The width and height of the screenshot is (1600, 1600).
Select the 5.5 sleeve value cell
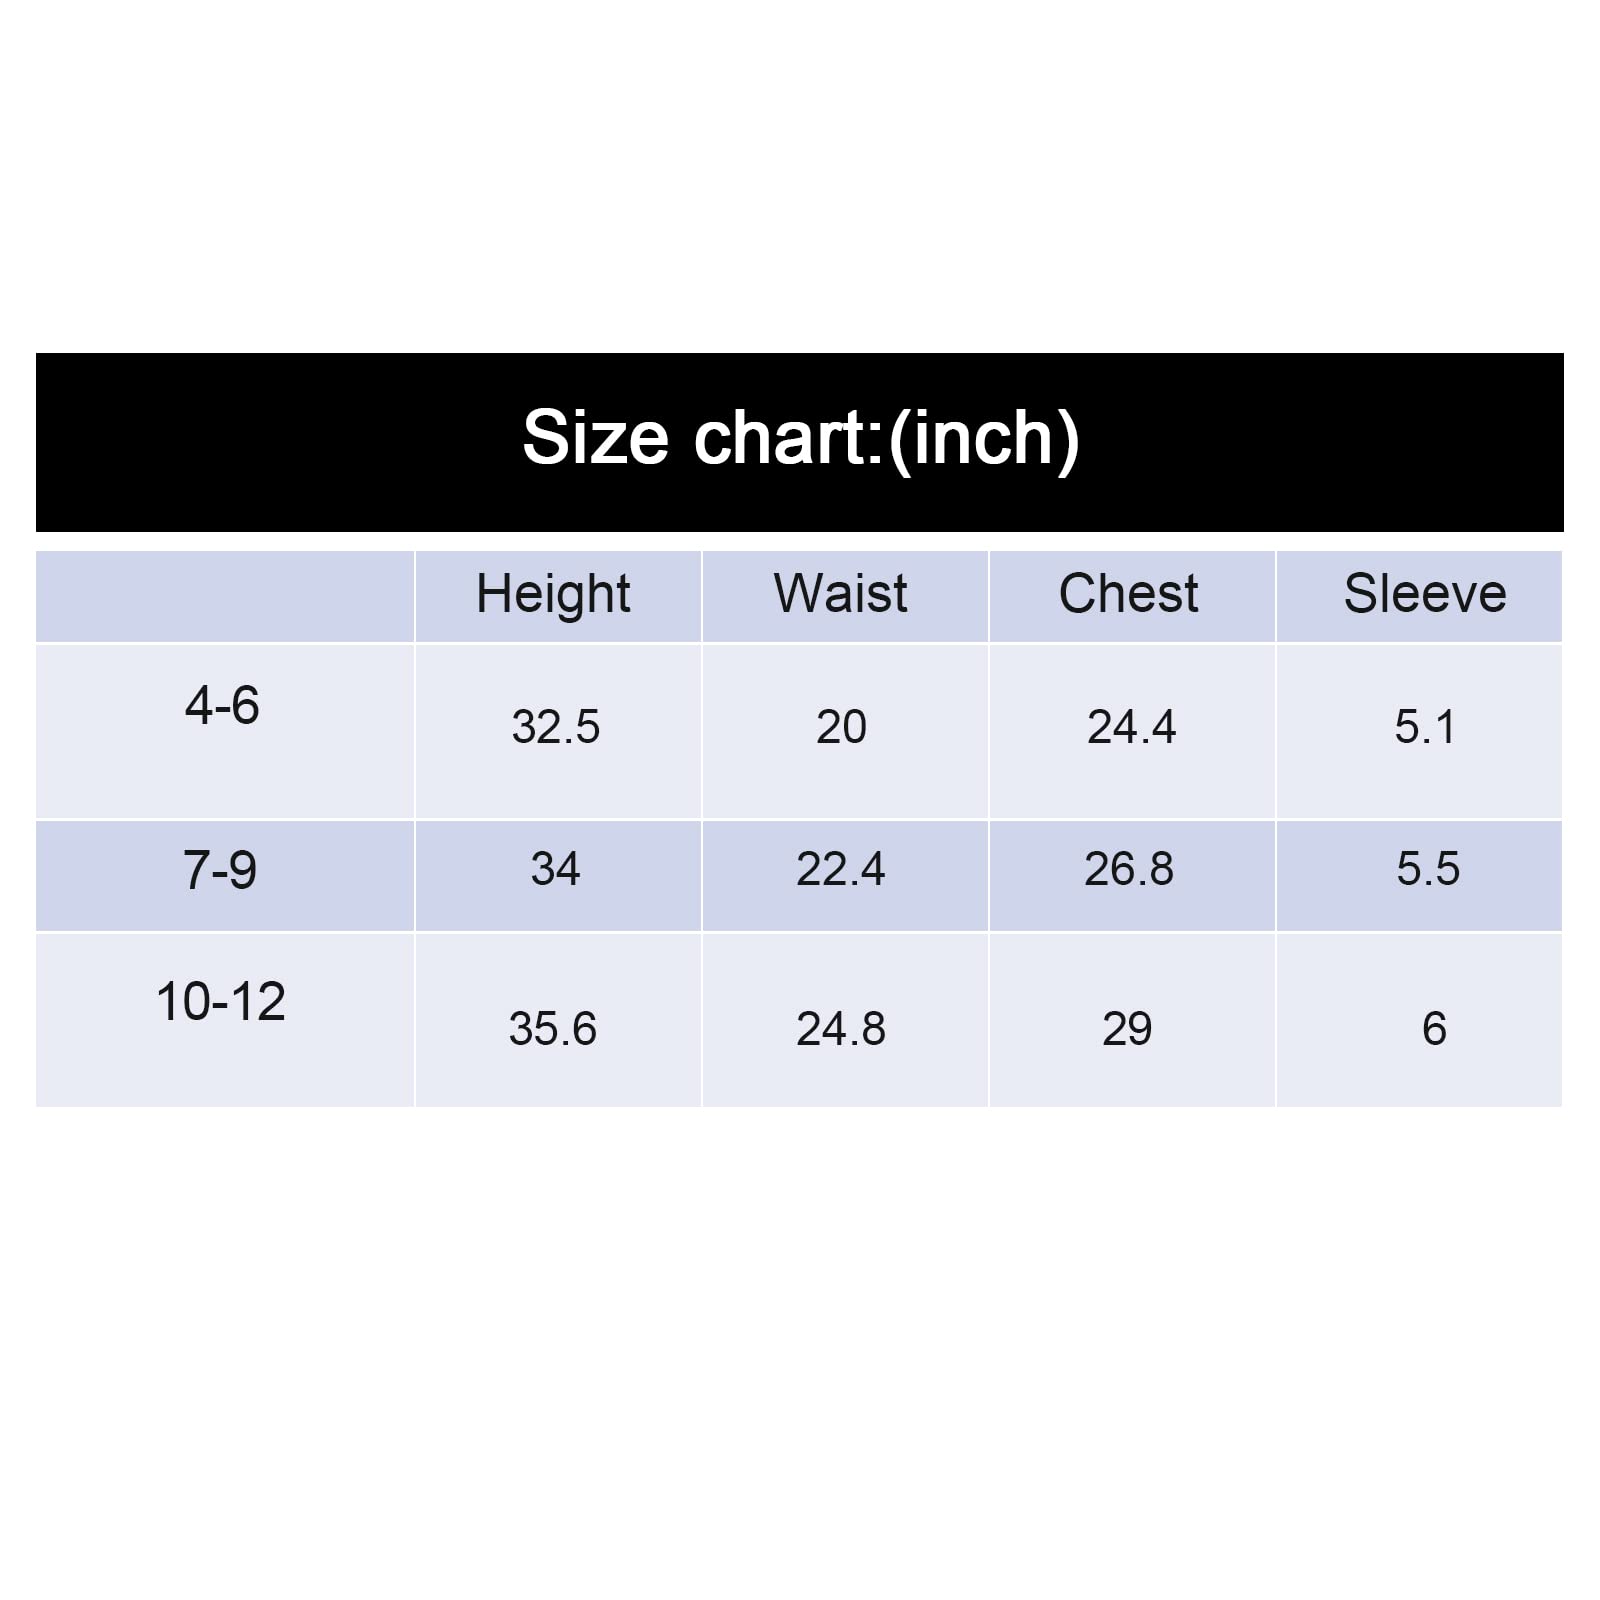pyautogui.click(x=1427, y=869)
